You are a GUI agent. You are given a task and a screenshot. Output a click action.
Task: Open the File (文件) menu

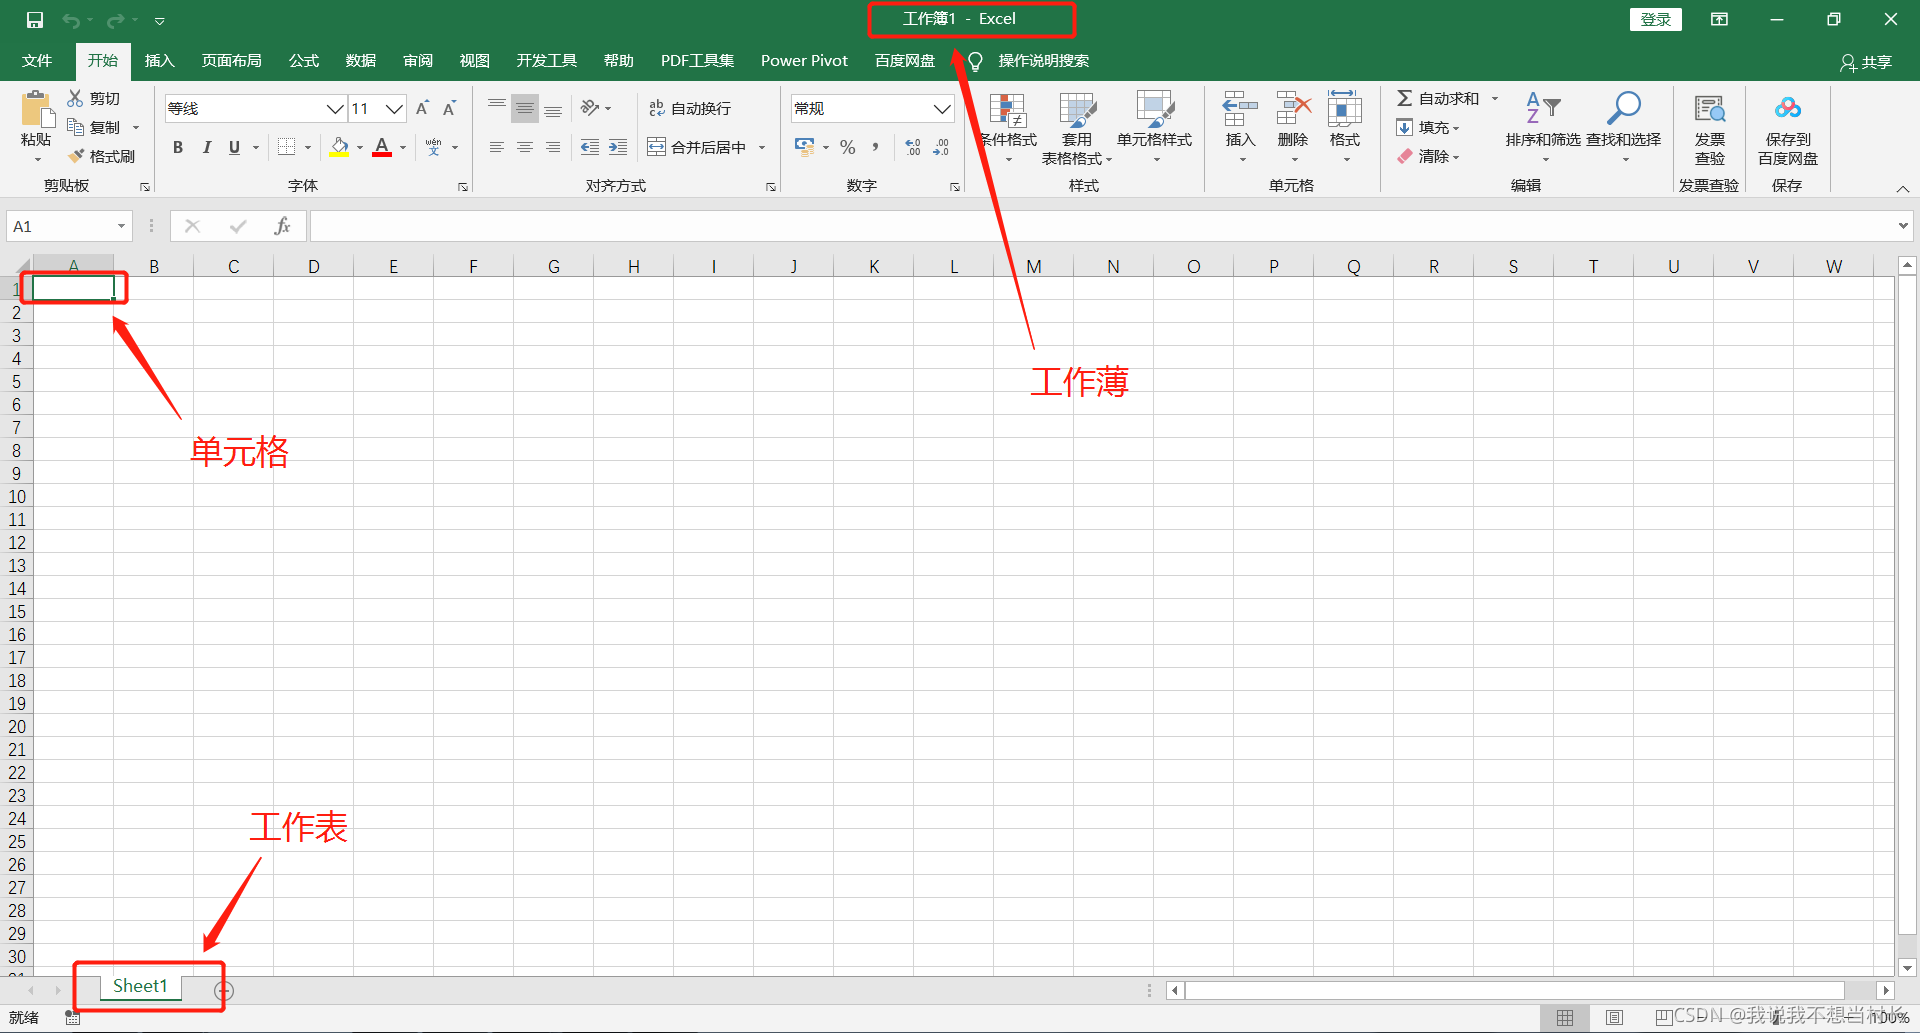click(37, 61)
